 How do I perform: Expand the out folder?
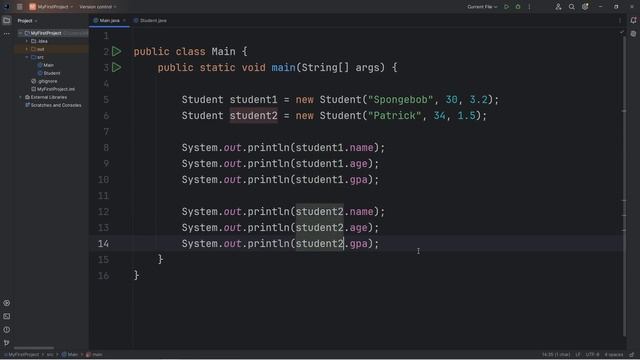27,49
